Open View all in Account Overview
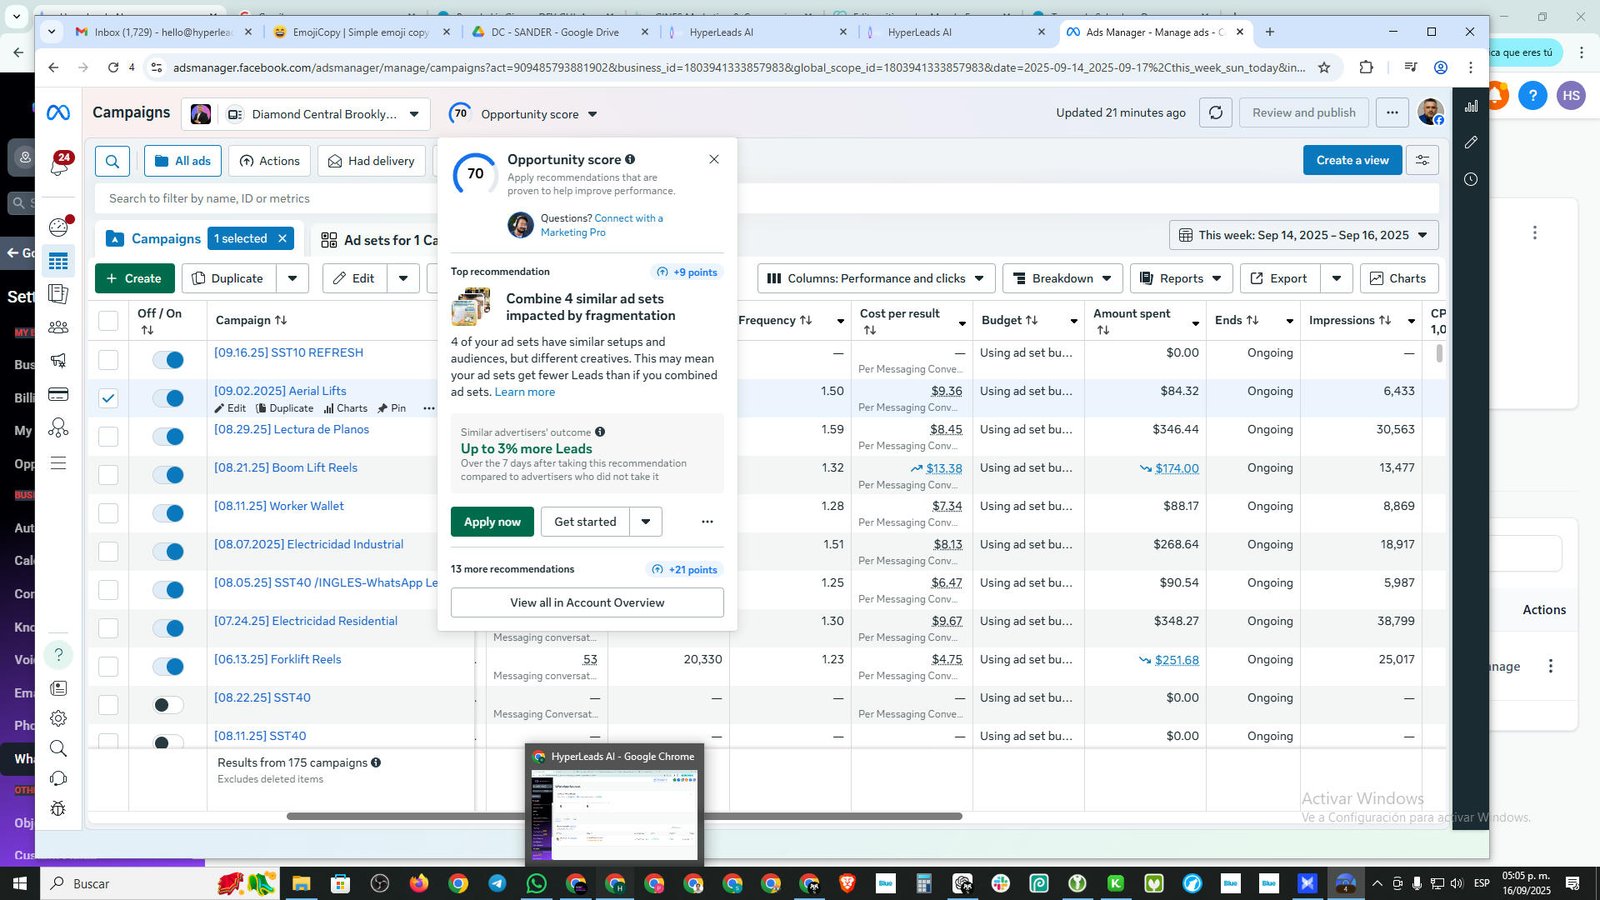 587,602
